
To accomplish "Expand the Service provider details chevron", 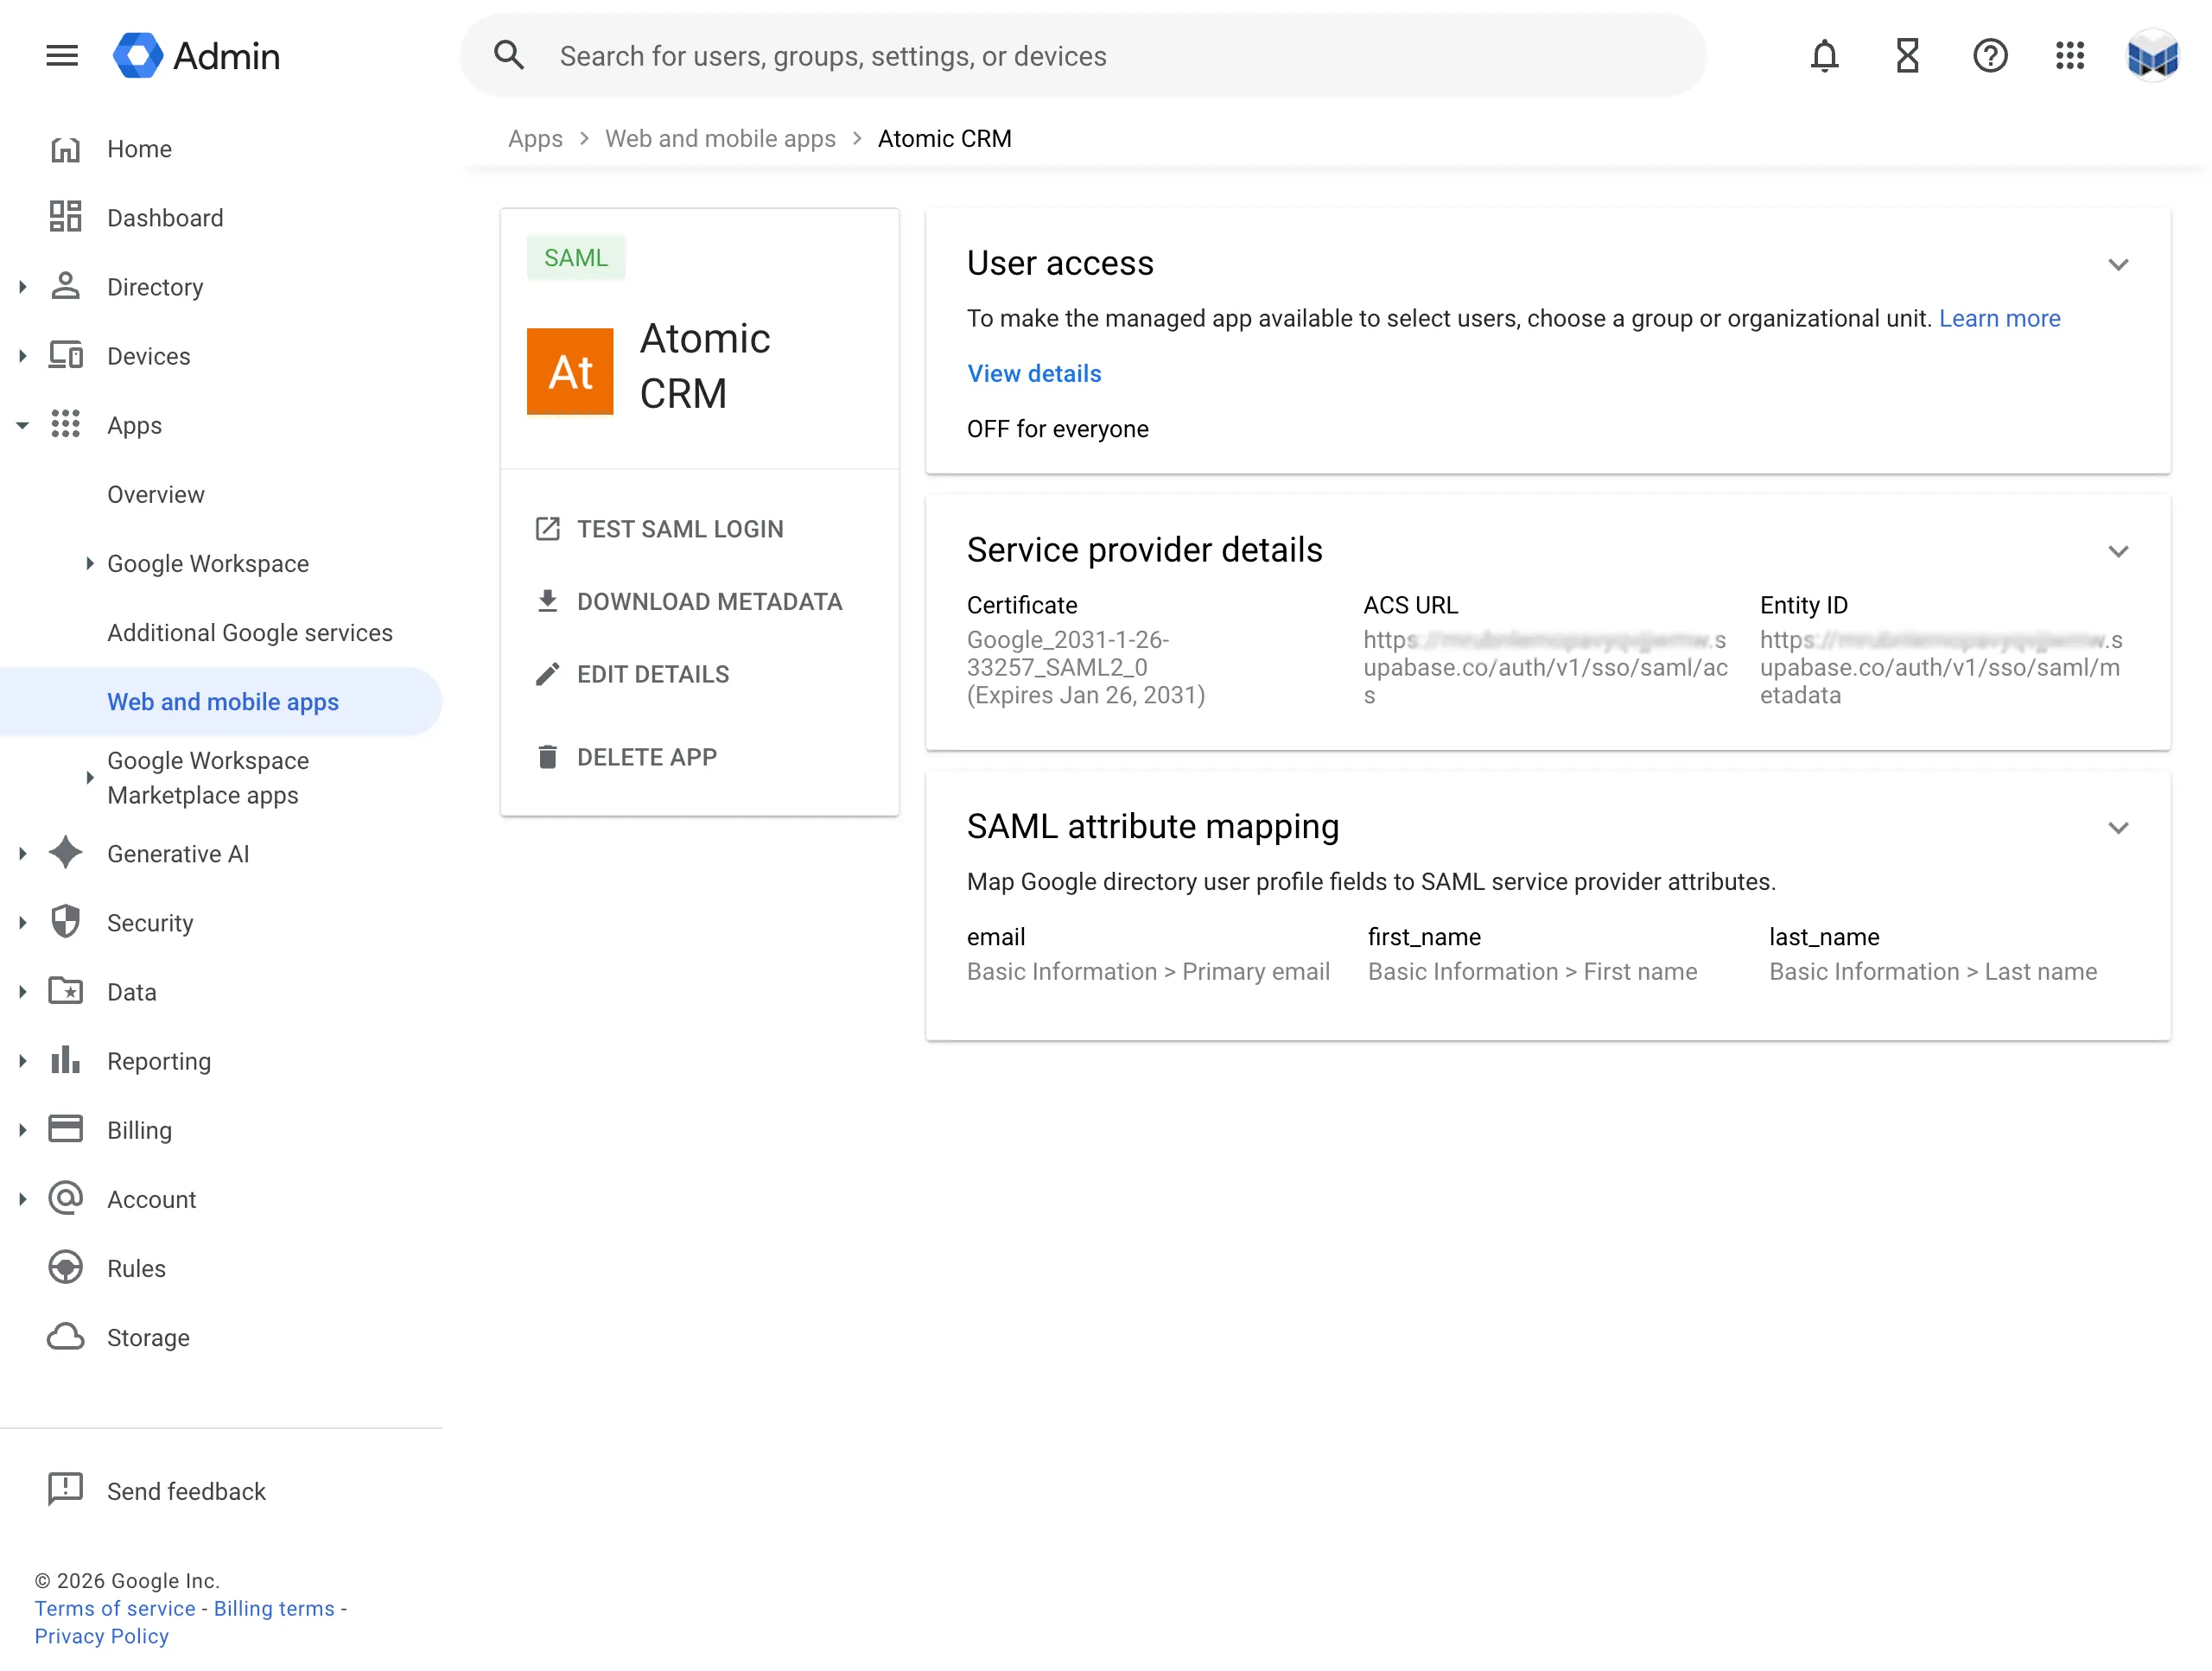I will 2117,552.
